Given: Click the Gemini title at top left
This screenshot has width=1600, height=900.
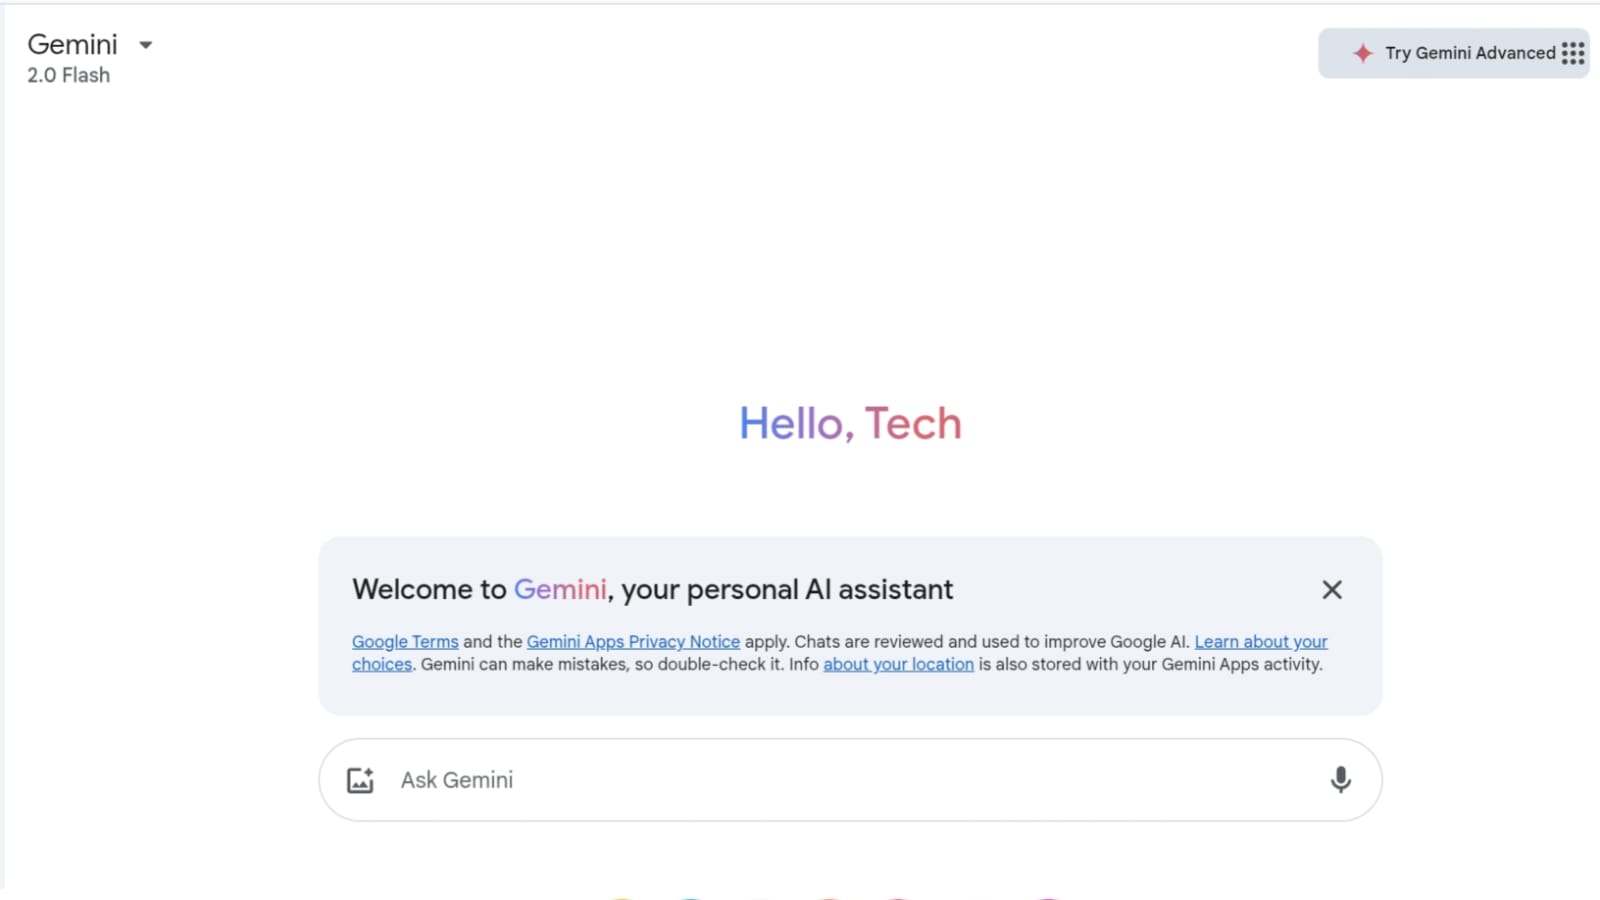Looking at the screenshot, I should click(x=72, y=44).
